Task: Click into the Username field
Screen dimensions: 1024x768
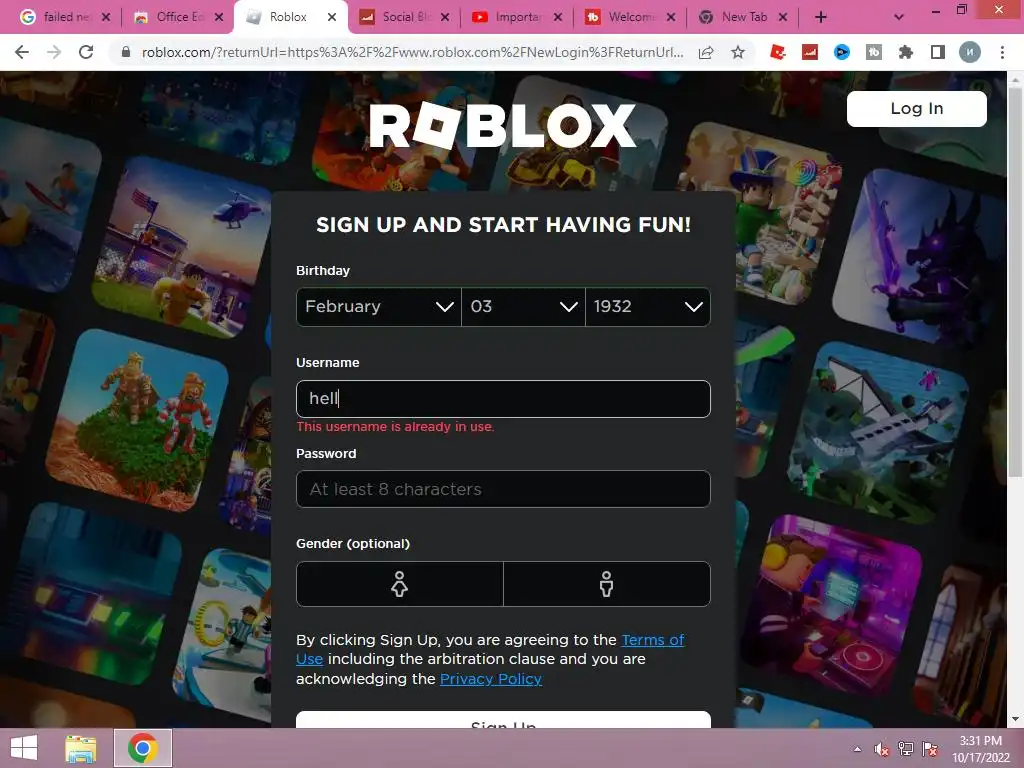Action: click(x=503, y=398)
